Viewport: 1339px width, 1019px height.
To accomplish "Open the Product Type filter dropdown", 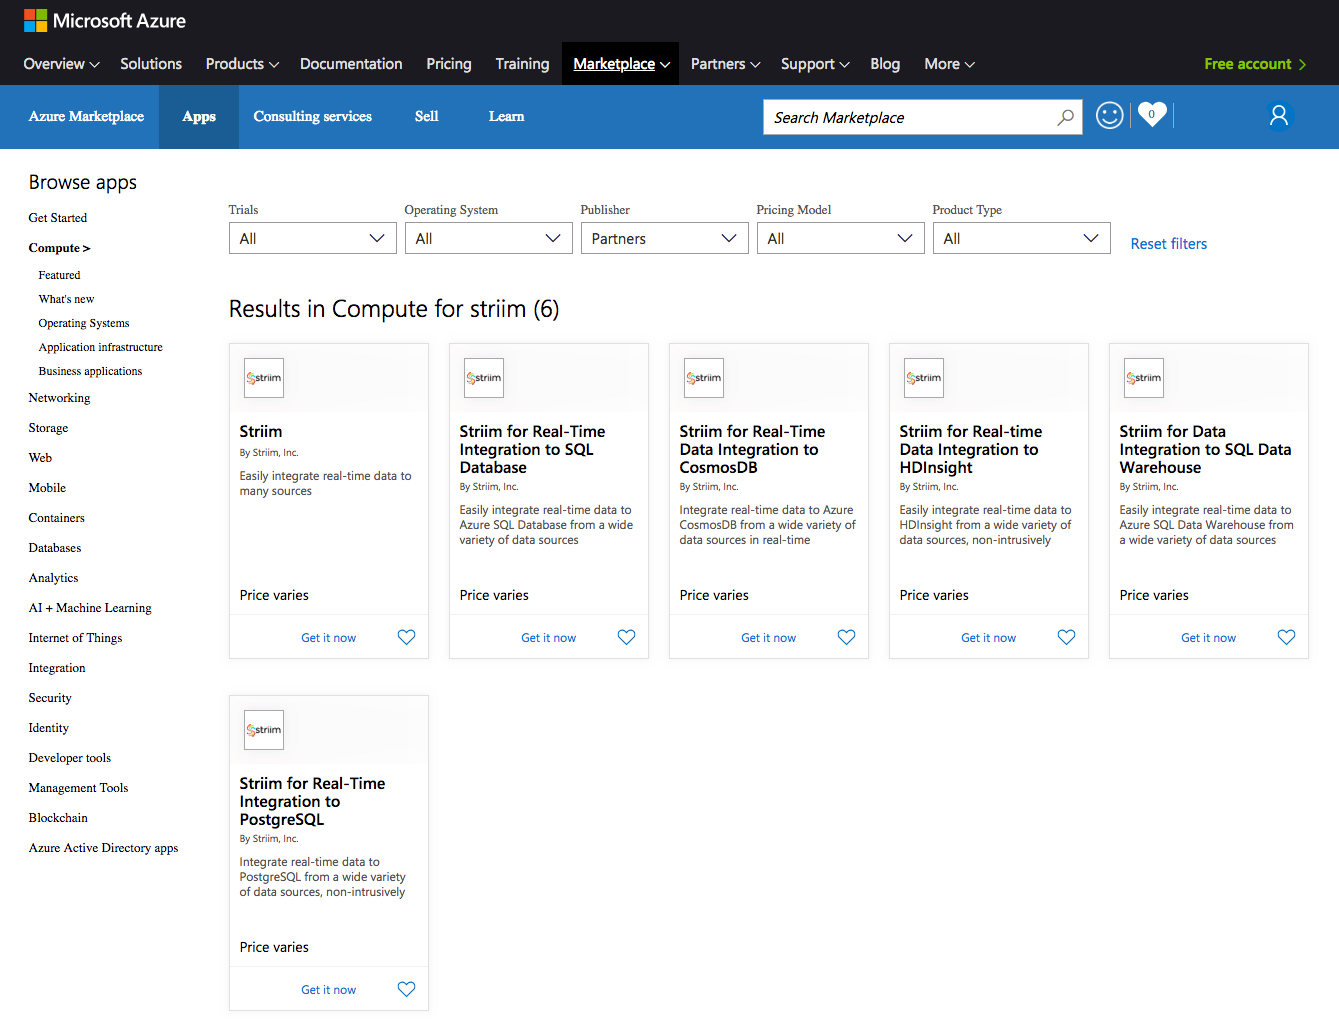I will [x=1021, y=238].
